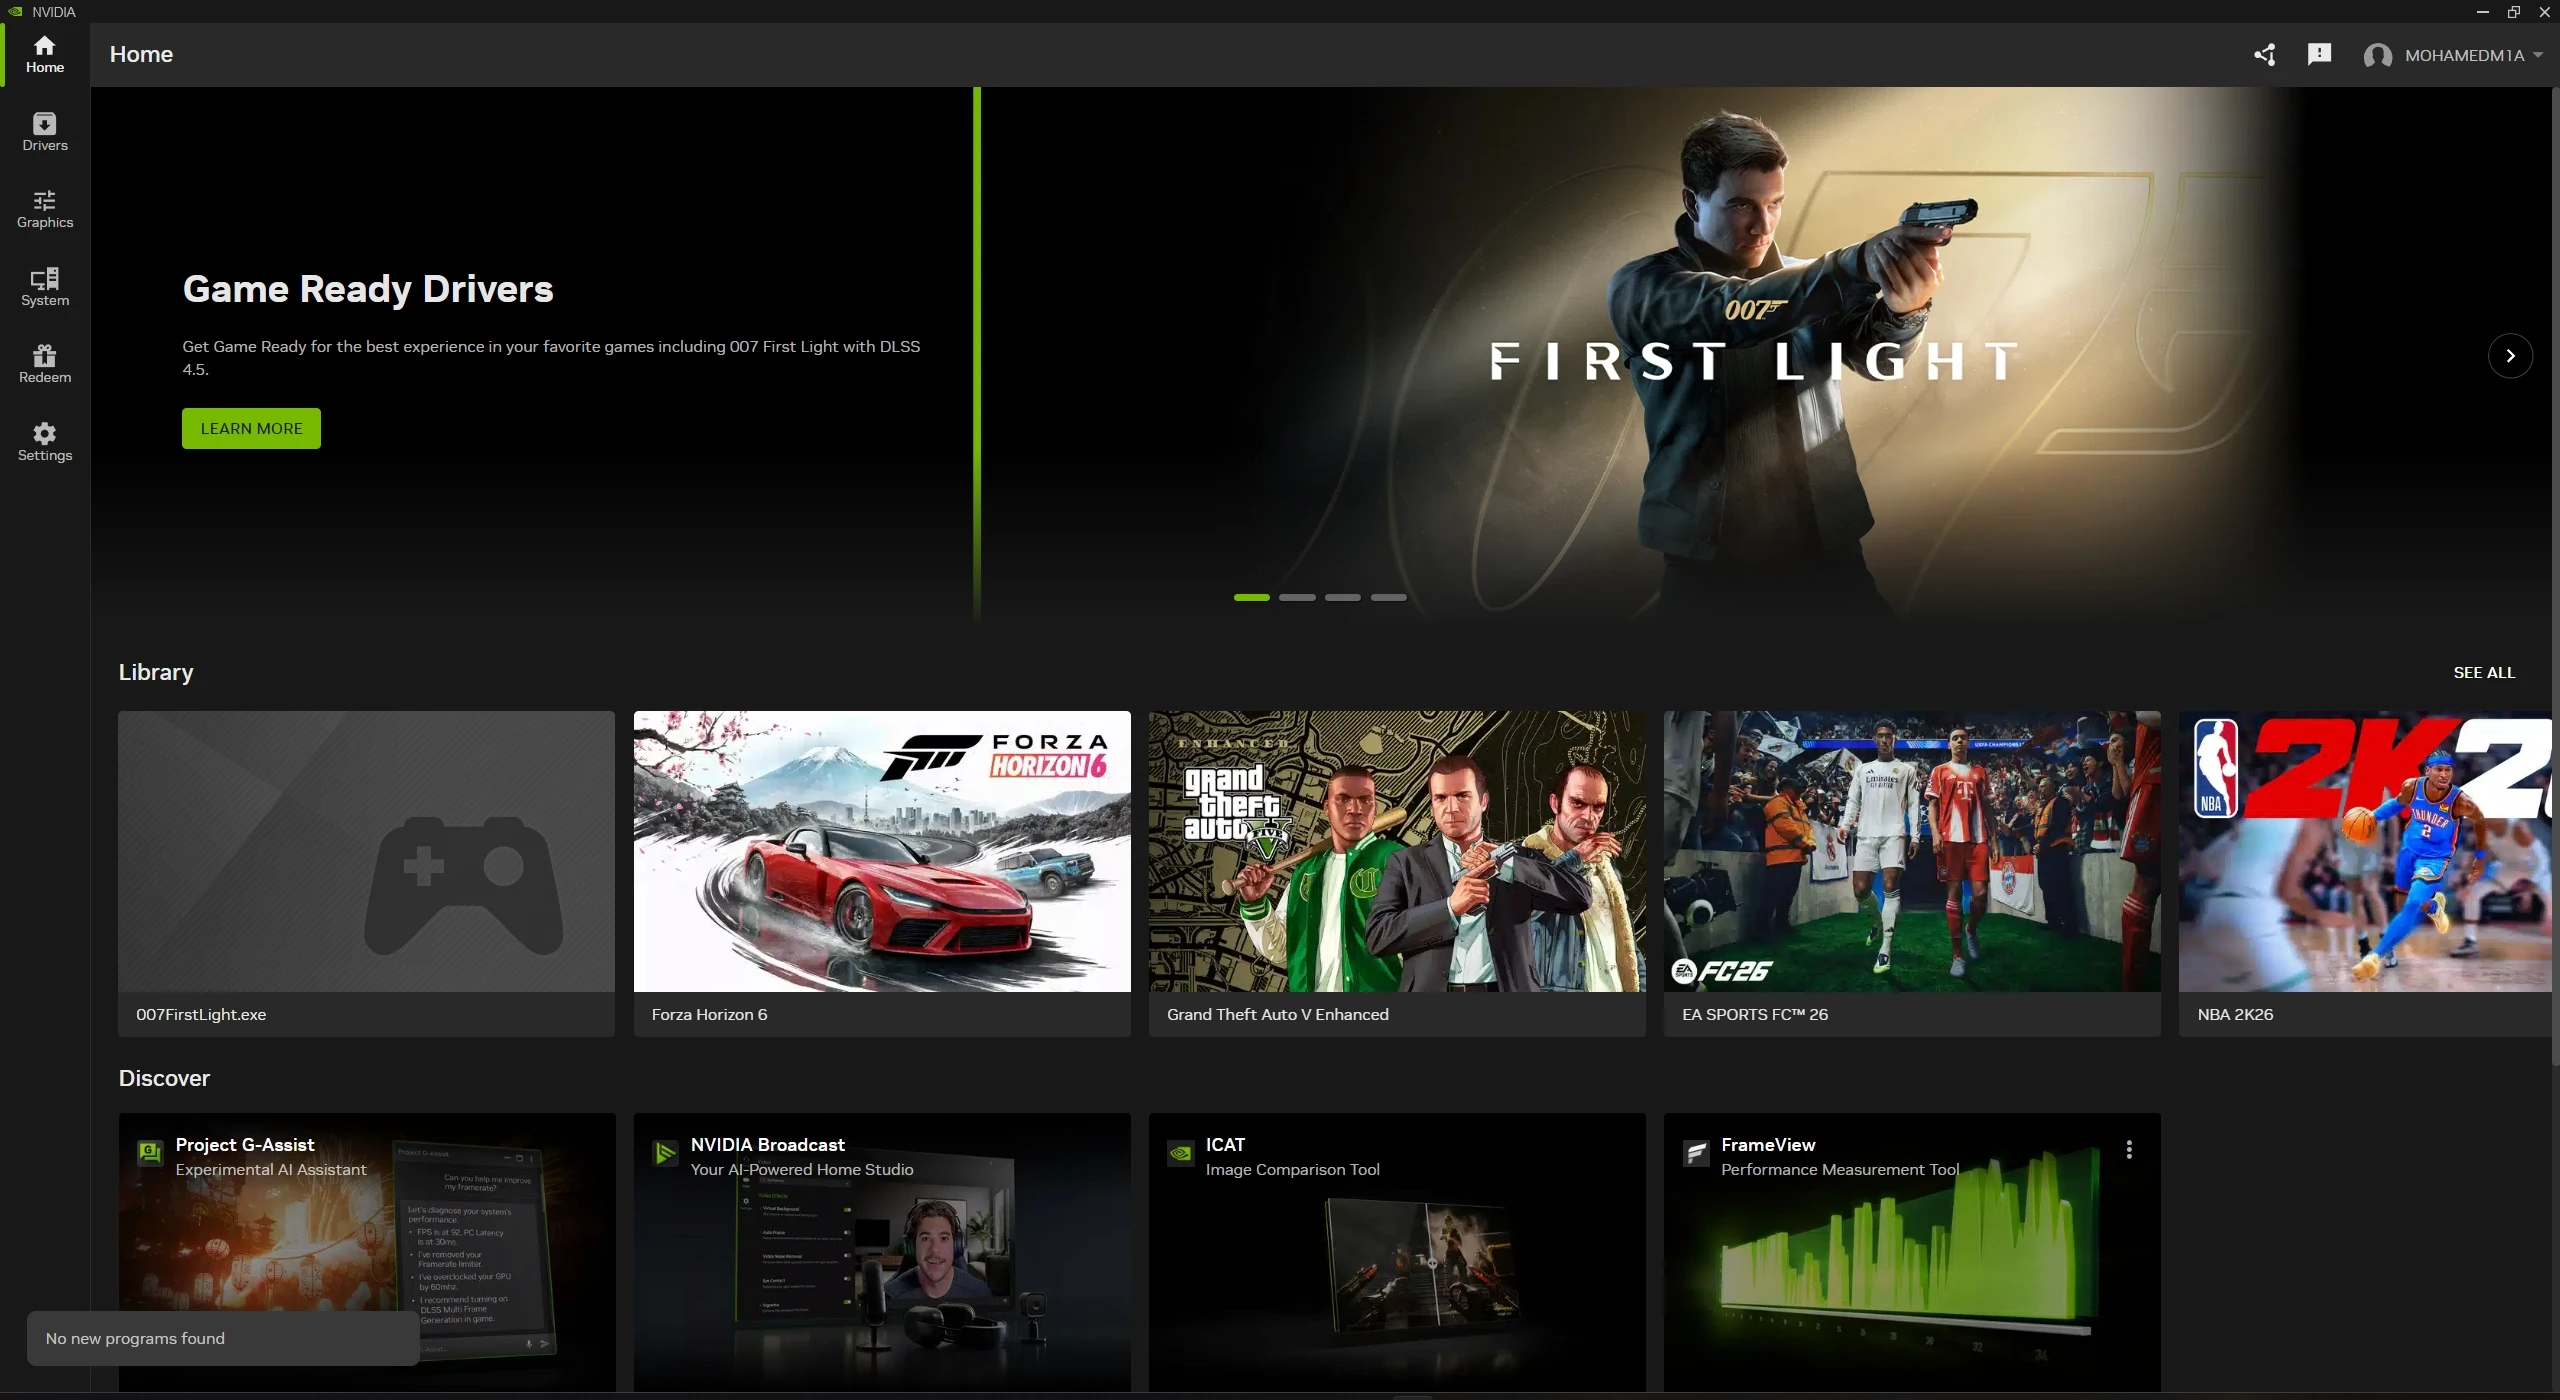The height and width of the screenshot is (1400, 2560).
Task: Click the ICAT app icon
Action: (1180, 1153)
